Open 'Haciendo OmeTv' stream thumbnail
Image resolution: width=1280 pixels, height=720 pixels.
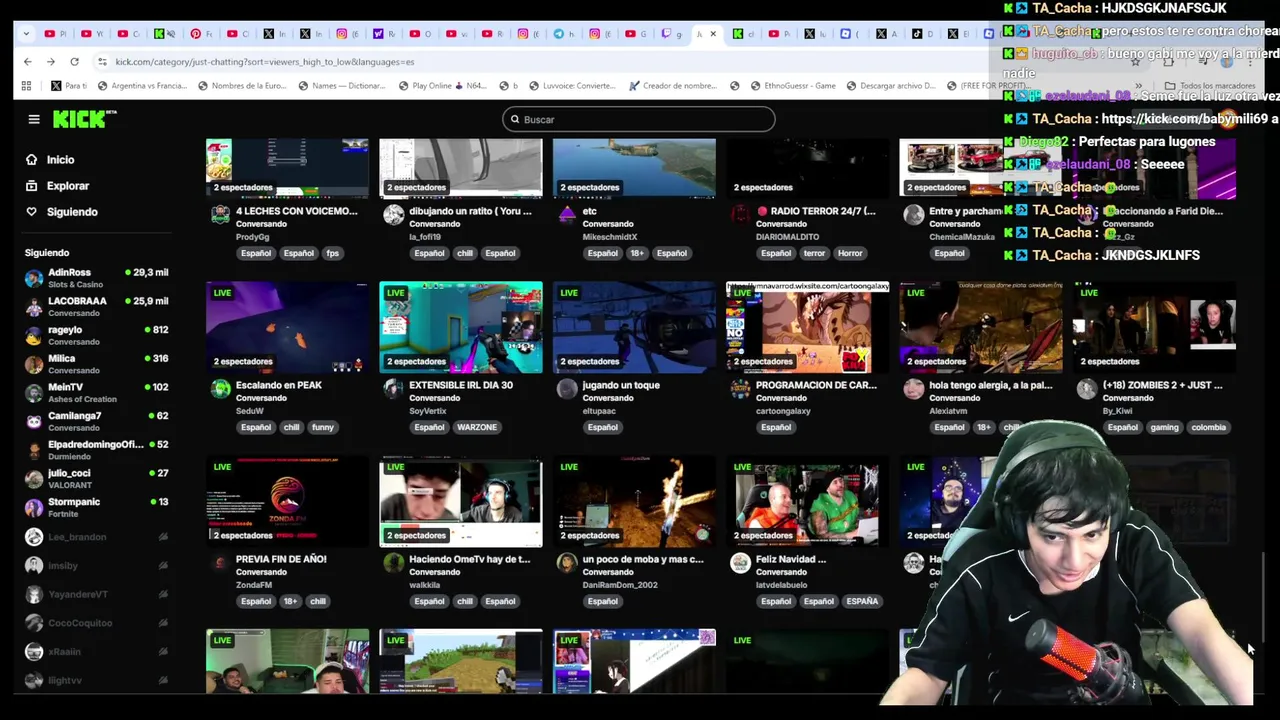click(x=461, y=502)
